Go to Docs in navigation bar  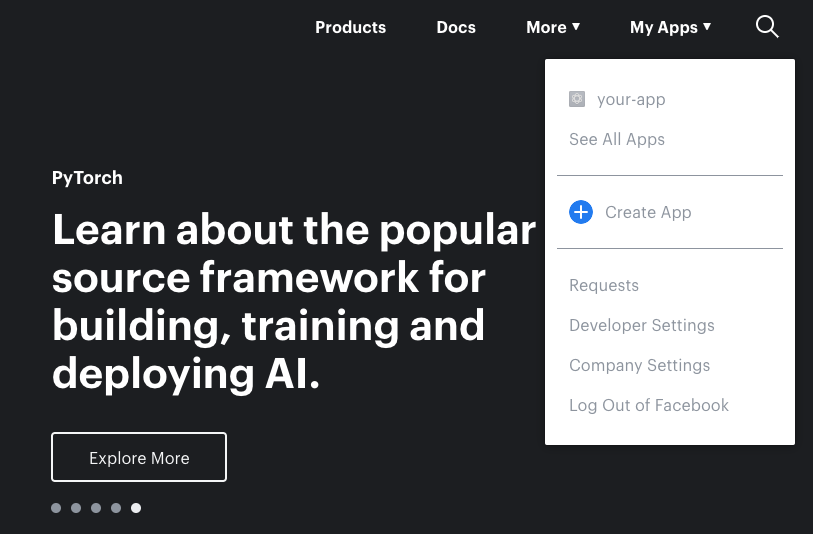[x=456, y=27]
